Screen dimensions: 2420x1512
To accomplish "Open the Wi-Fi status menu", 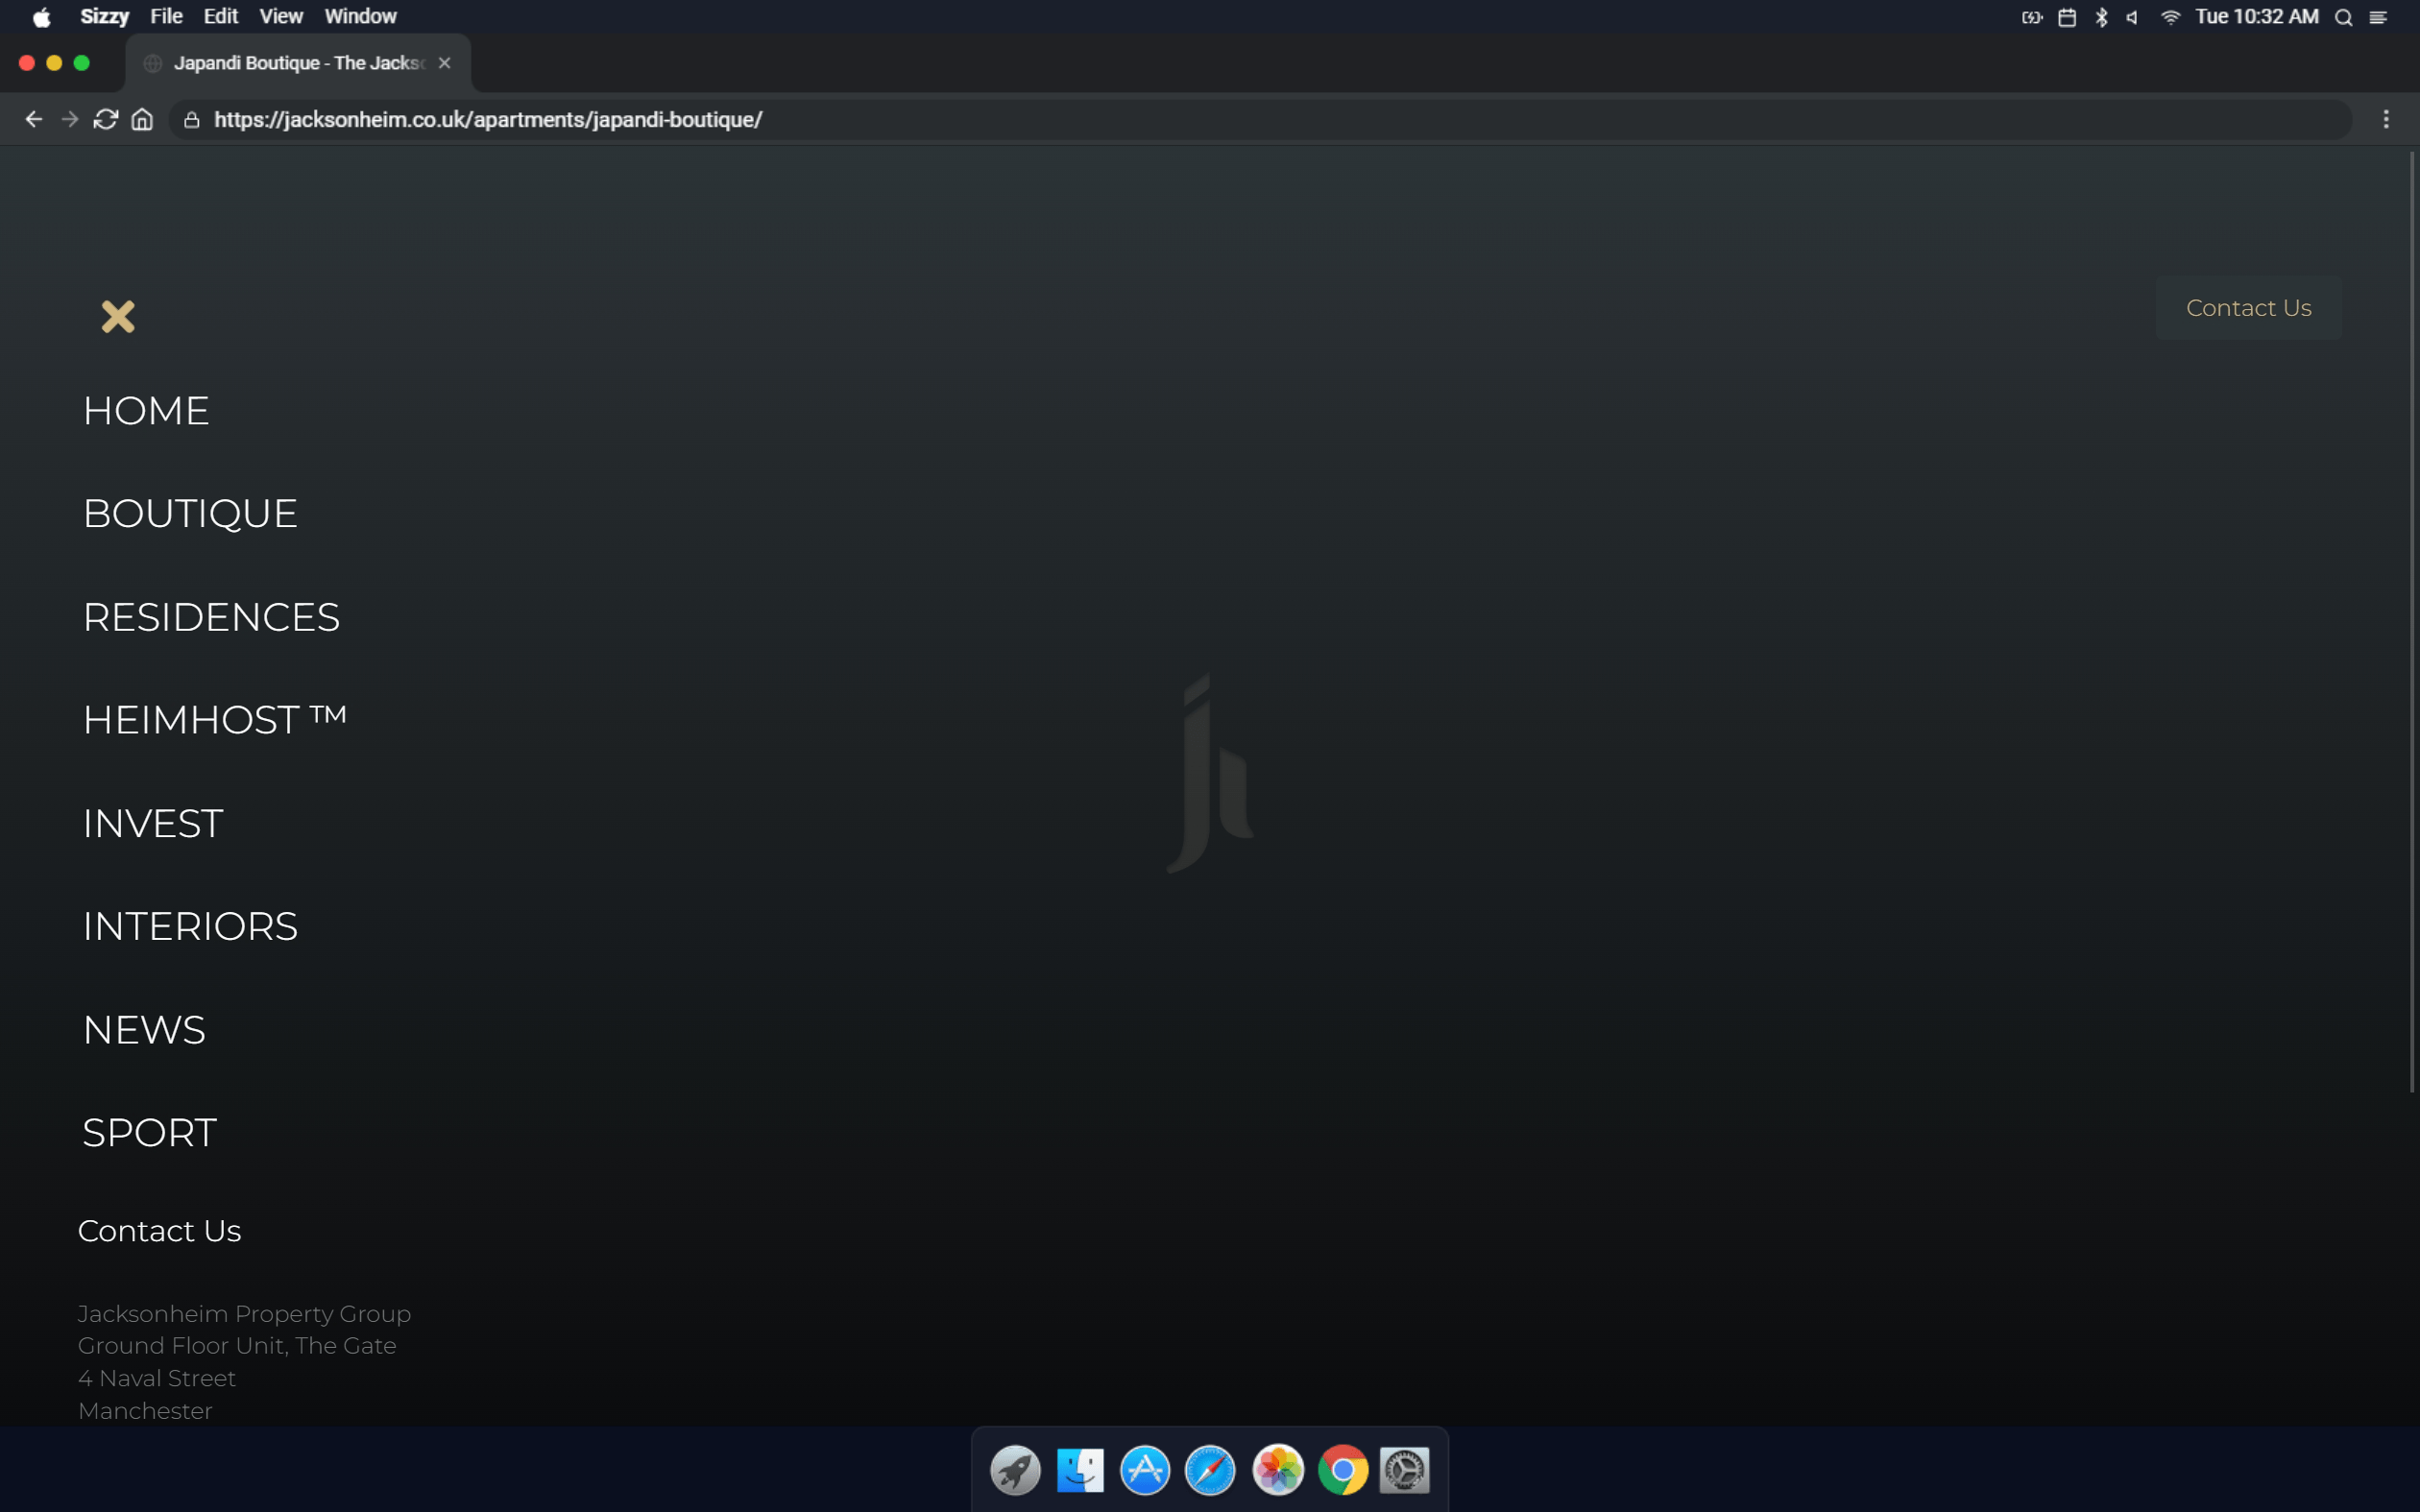I will coord(2170,17).
